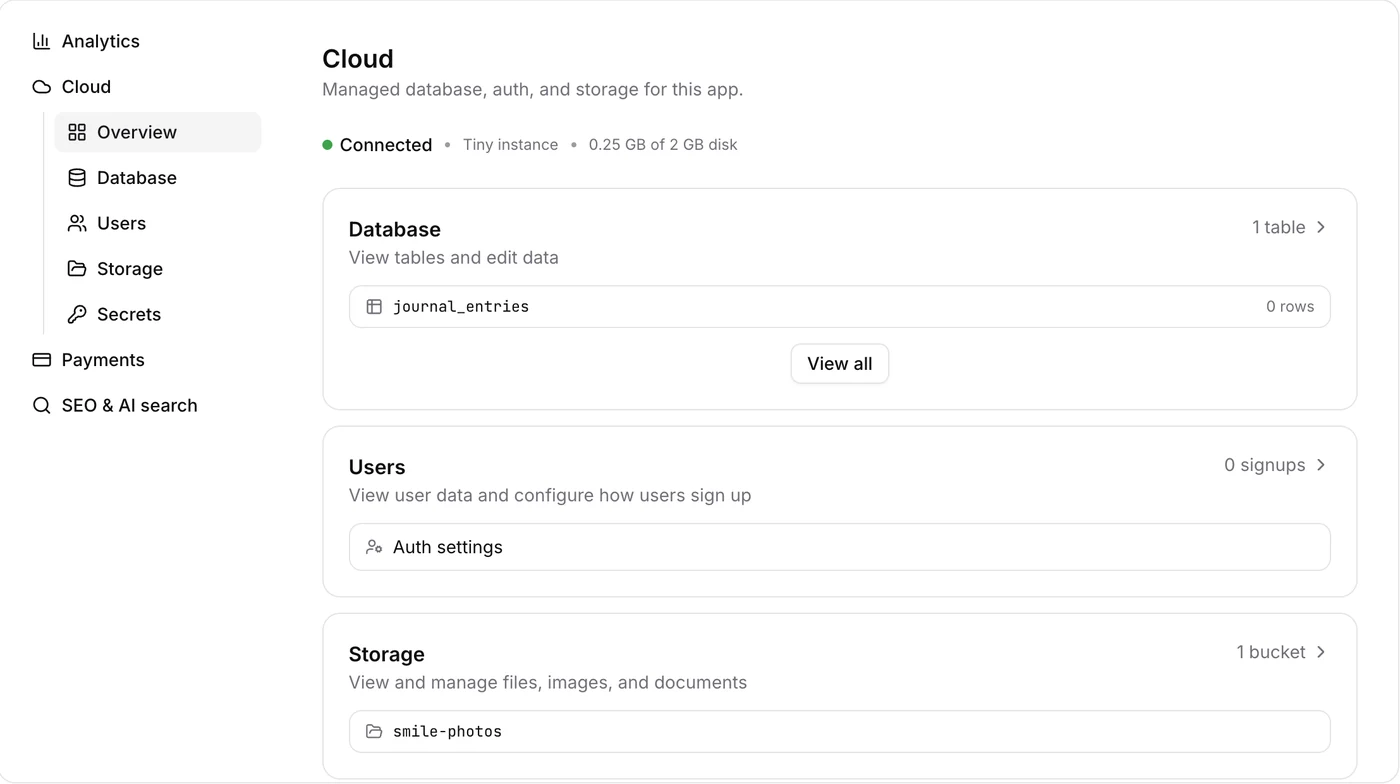Click 'View tables and edit data' description

454,258
